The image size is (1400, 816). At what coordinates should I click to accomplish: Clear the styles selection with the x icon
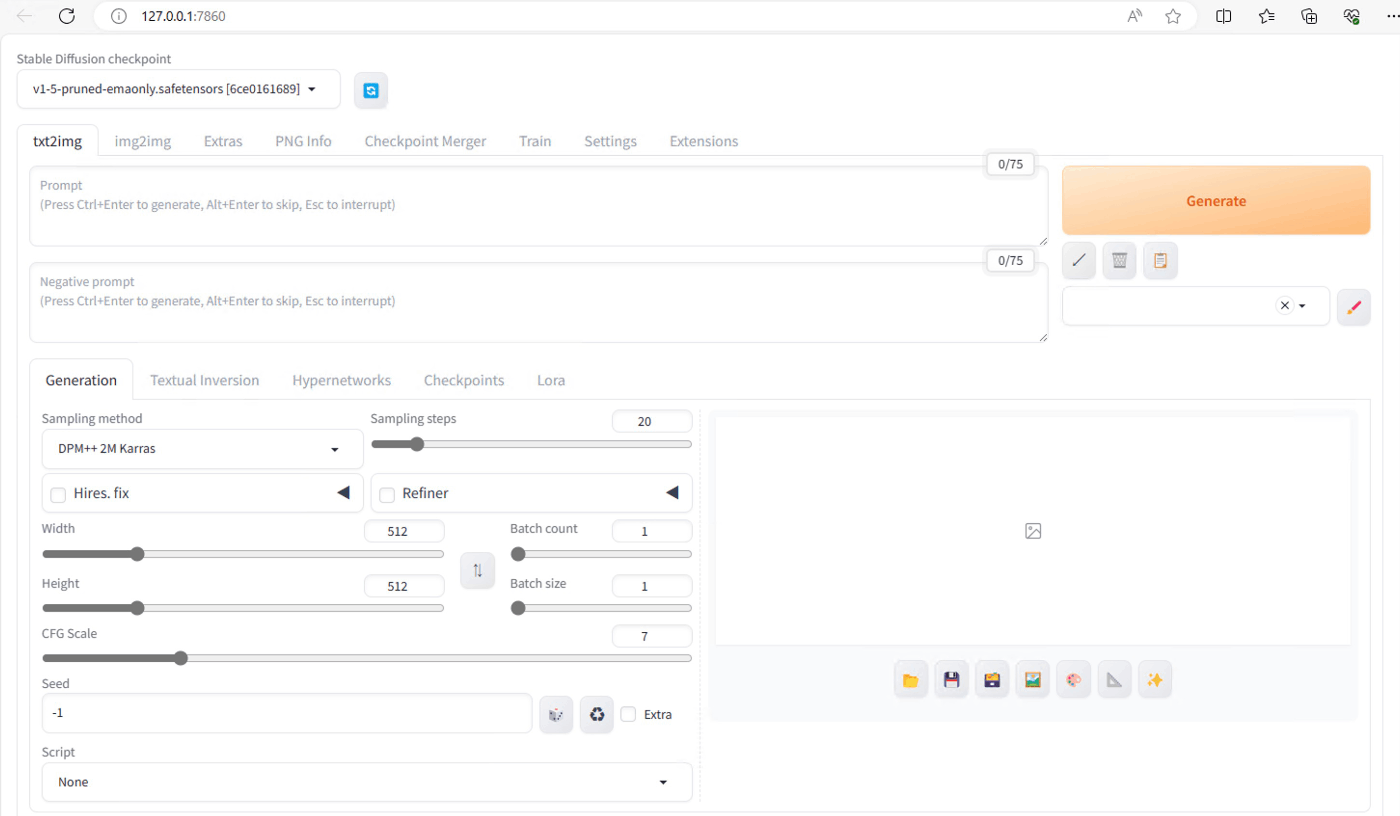[x=1285, y=306]
